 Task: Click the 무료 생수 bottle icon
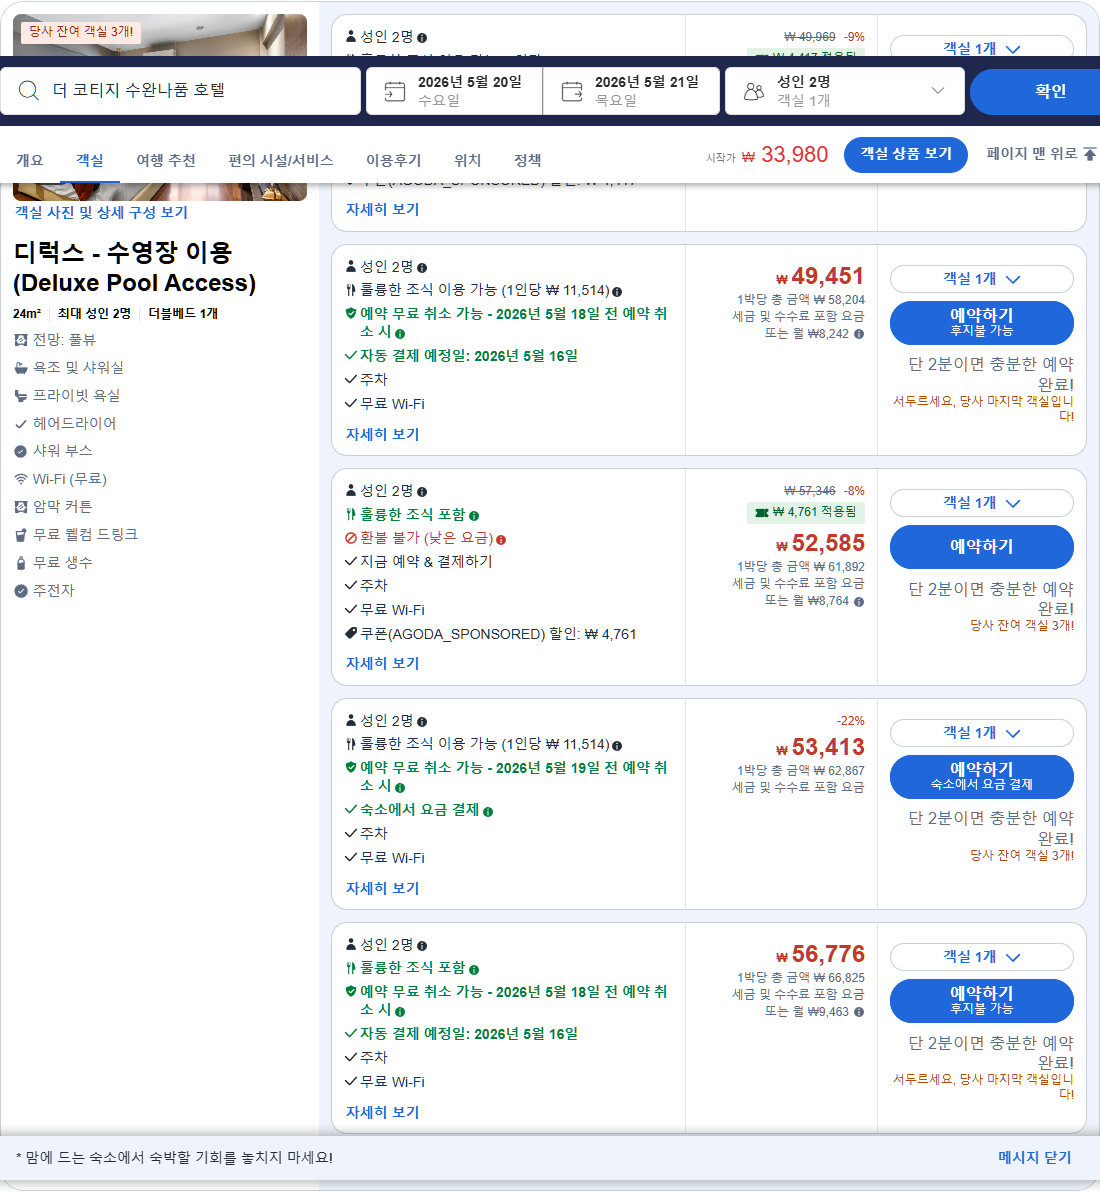(x=21, y=563)
